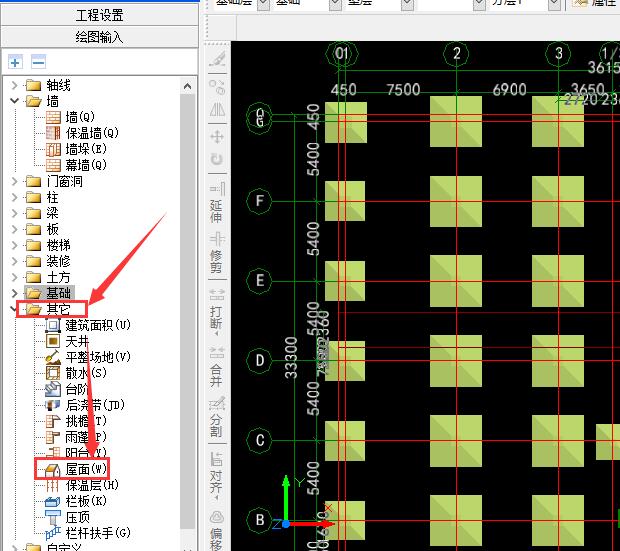Image resolution: width=620 pixels, height=551 pixels.
Task: Open the 工程设置 panel
Action: [100, 15]
